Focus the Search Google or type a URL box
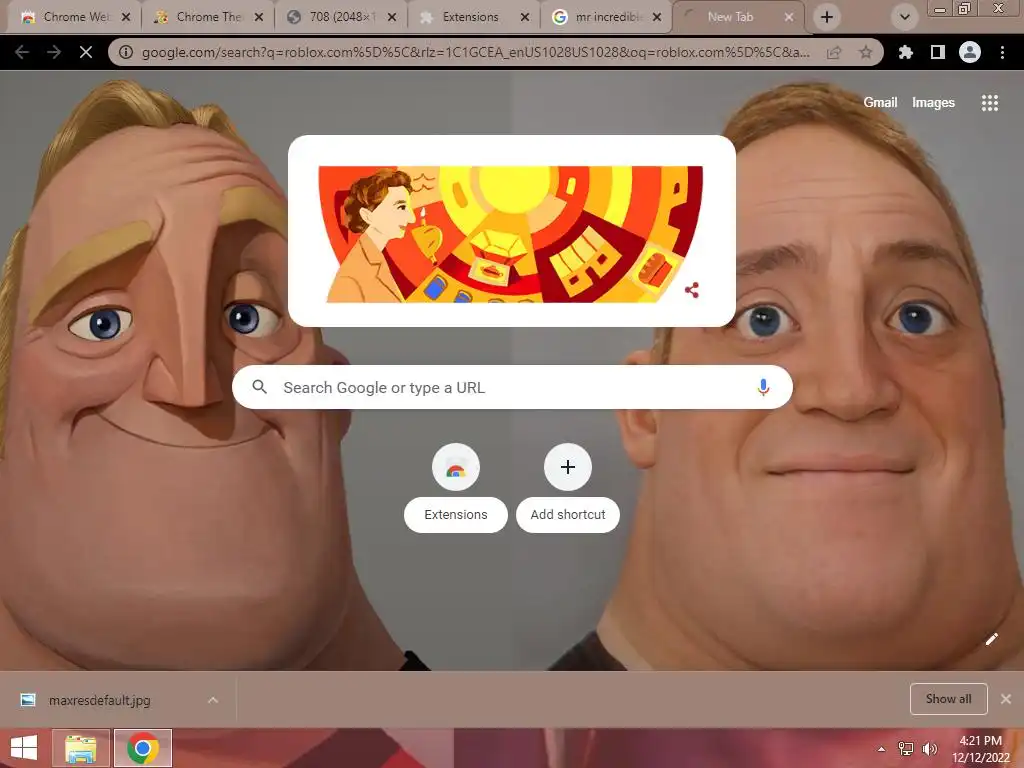This screenshot has width=1024, height=768. tap(513, 387)
